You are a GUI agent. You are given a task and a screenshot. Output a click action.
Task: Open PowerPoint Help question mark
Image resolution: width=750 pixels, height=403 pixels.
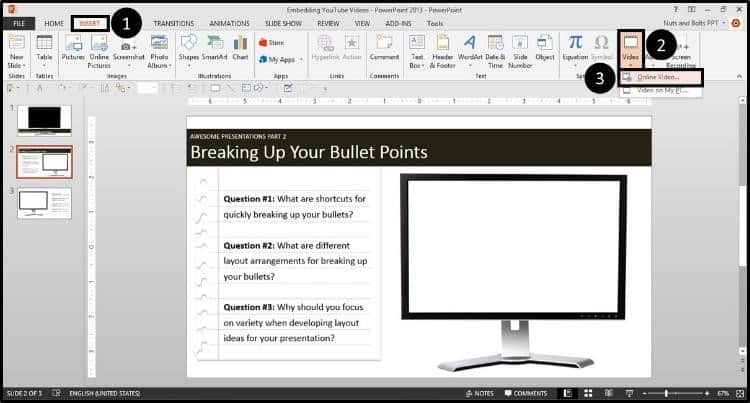point(676,9)
